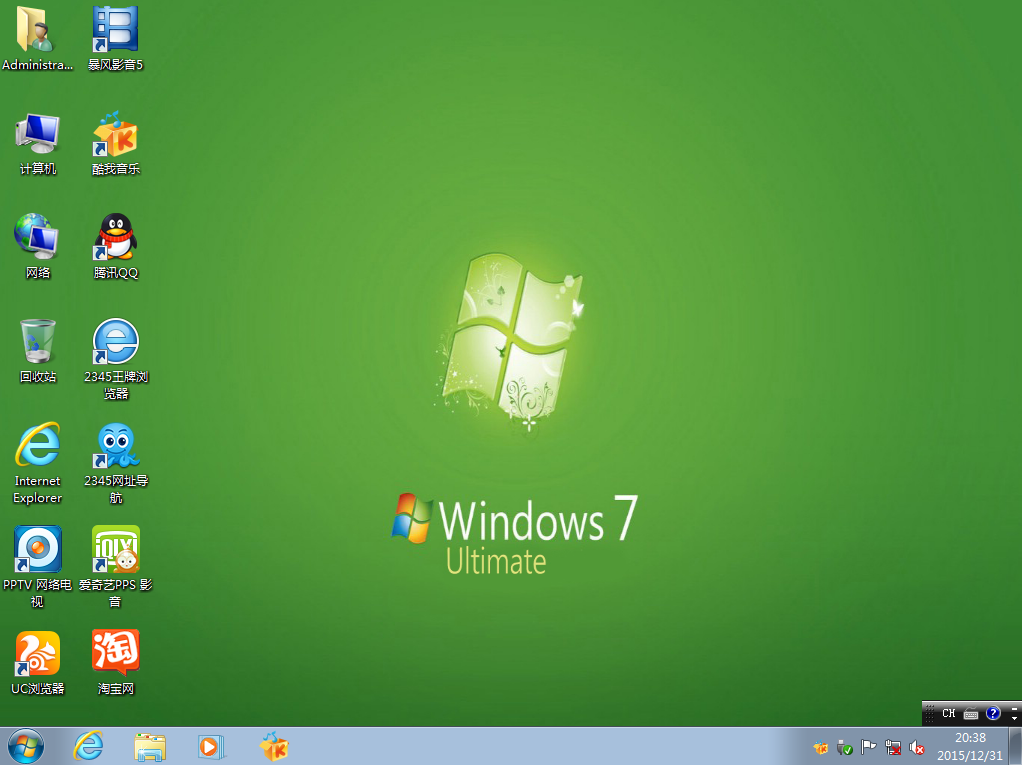Select the 计算机 desktop icon
The image size is (1022, 765).
pos(37,143)
